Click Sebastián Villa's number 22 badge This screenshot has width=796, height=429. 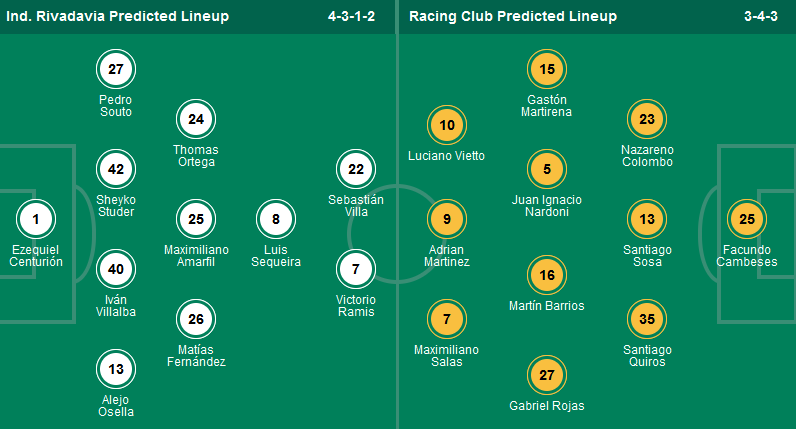click(356, 170)
